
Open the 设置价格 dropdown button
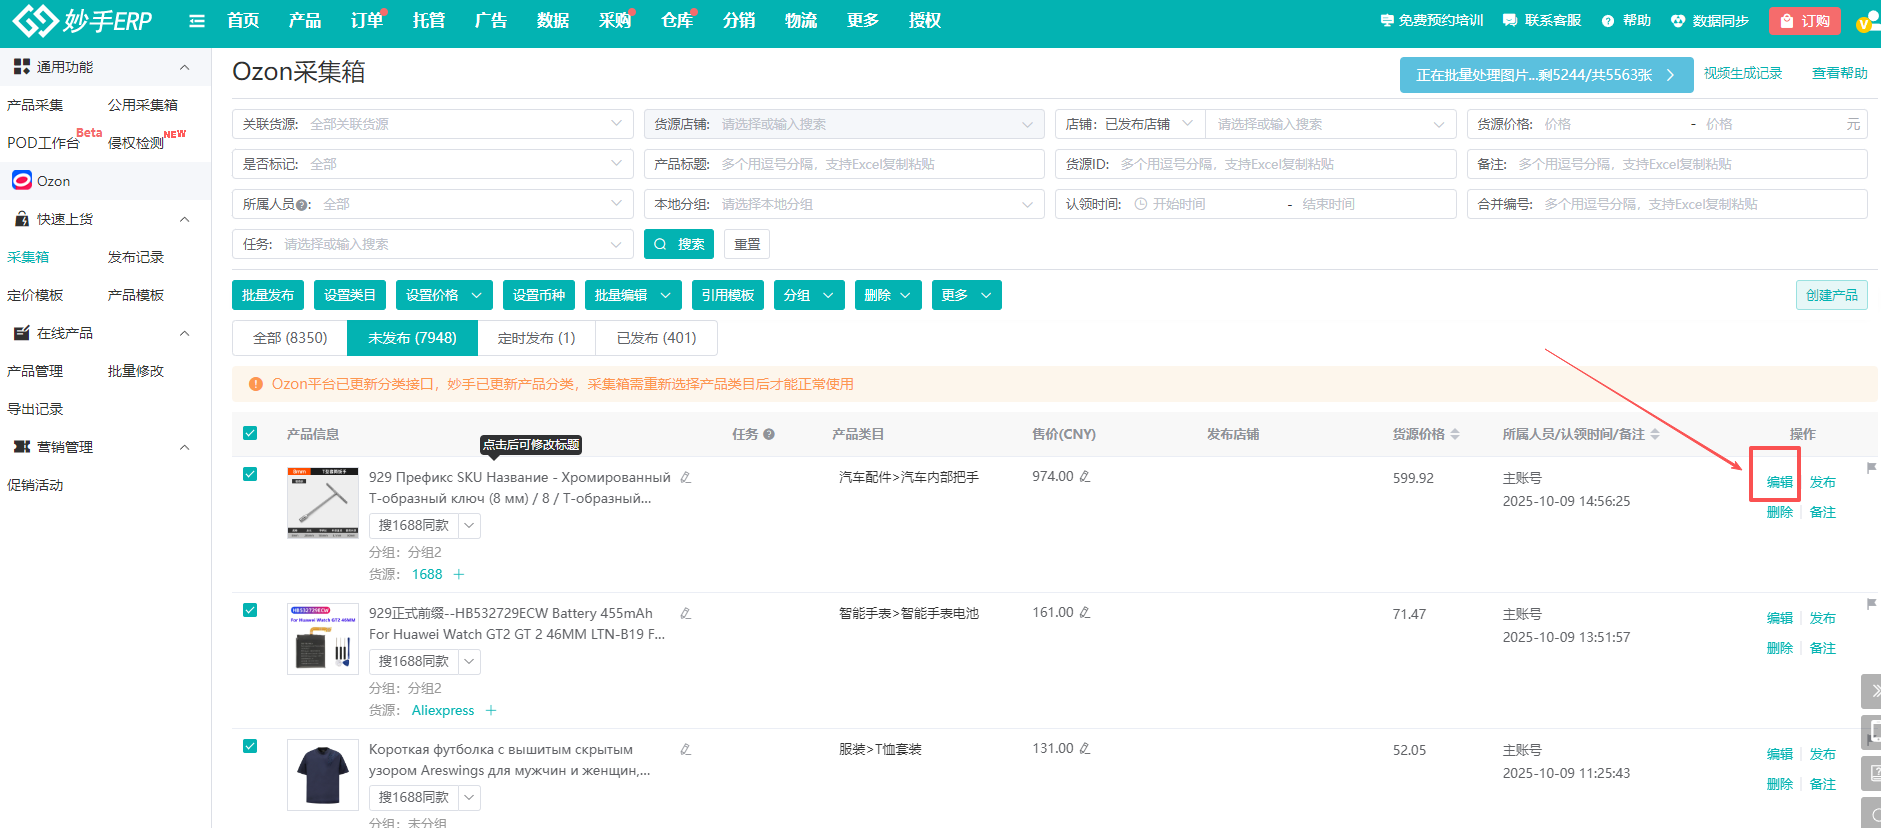pos(444,296)
